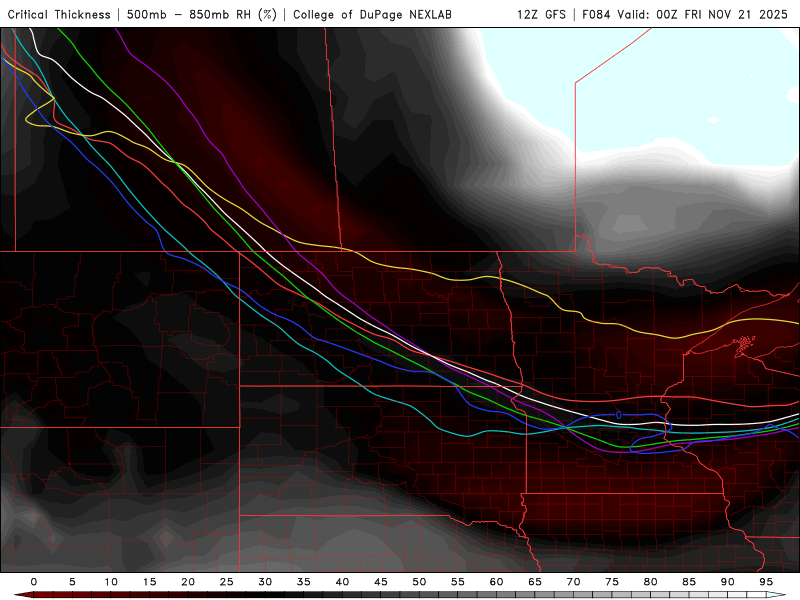Image resolution: width=800 pixels, height=600 pixels.
Task: Click the "30" value on the color scale
Action: [265, 582]
